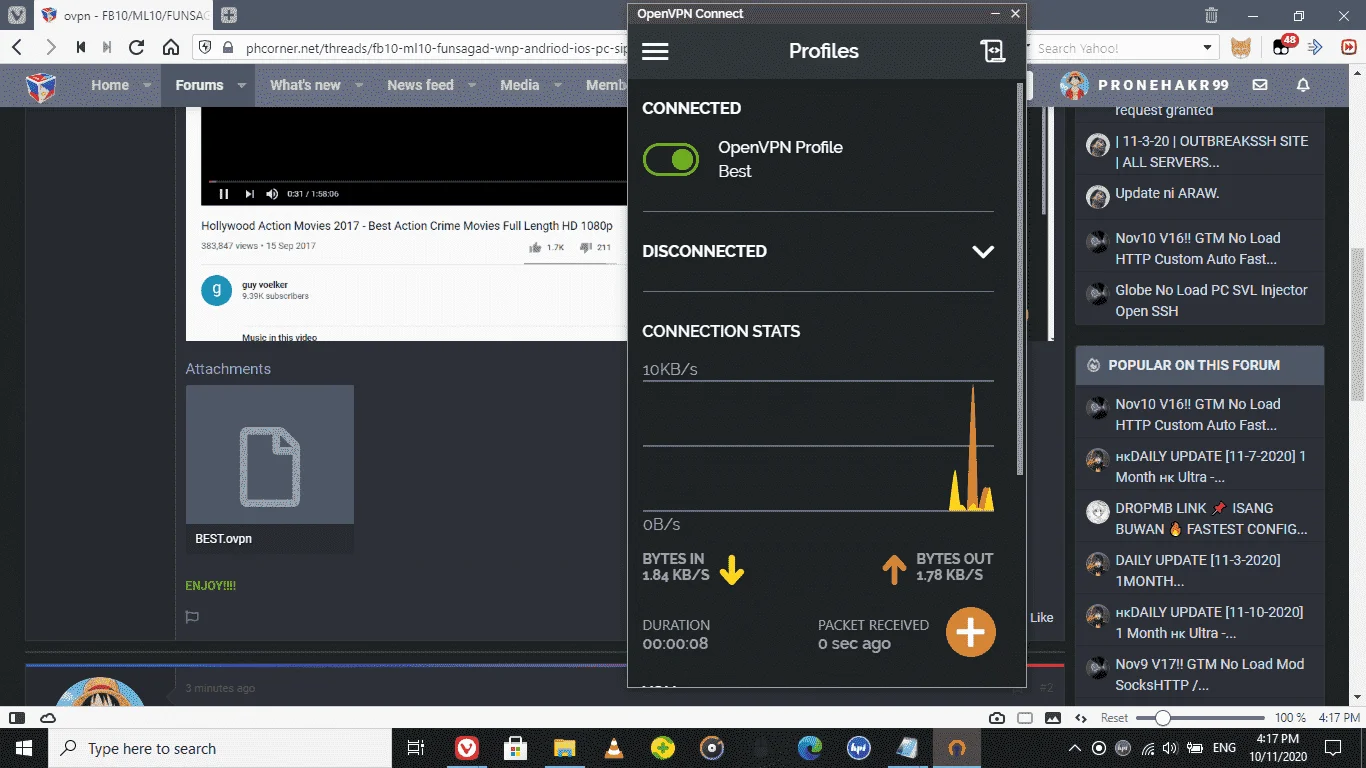Click the BYTES OUT upload arrow icon

[x=893, y=570]
